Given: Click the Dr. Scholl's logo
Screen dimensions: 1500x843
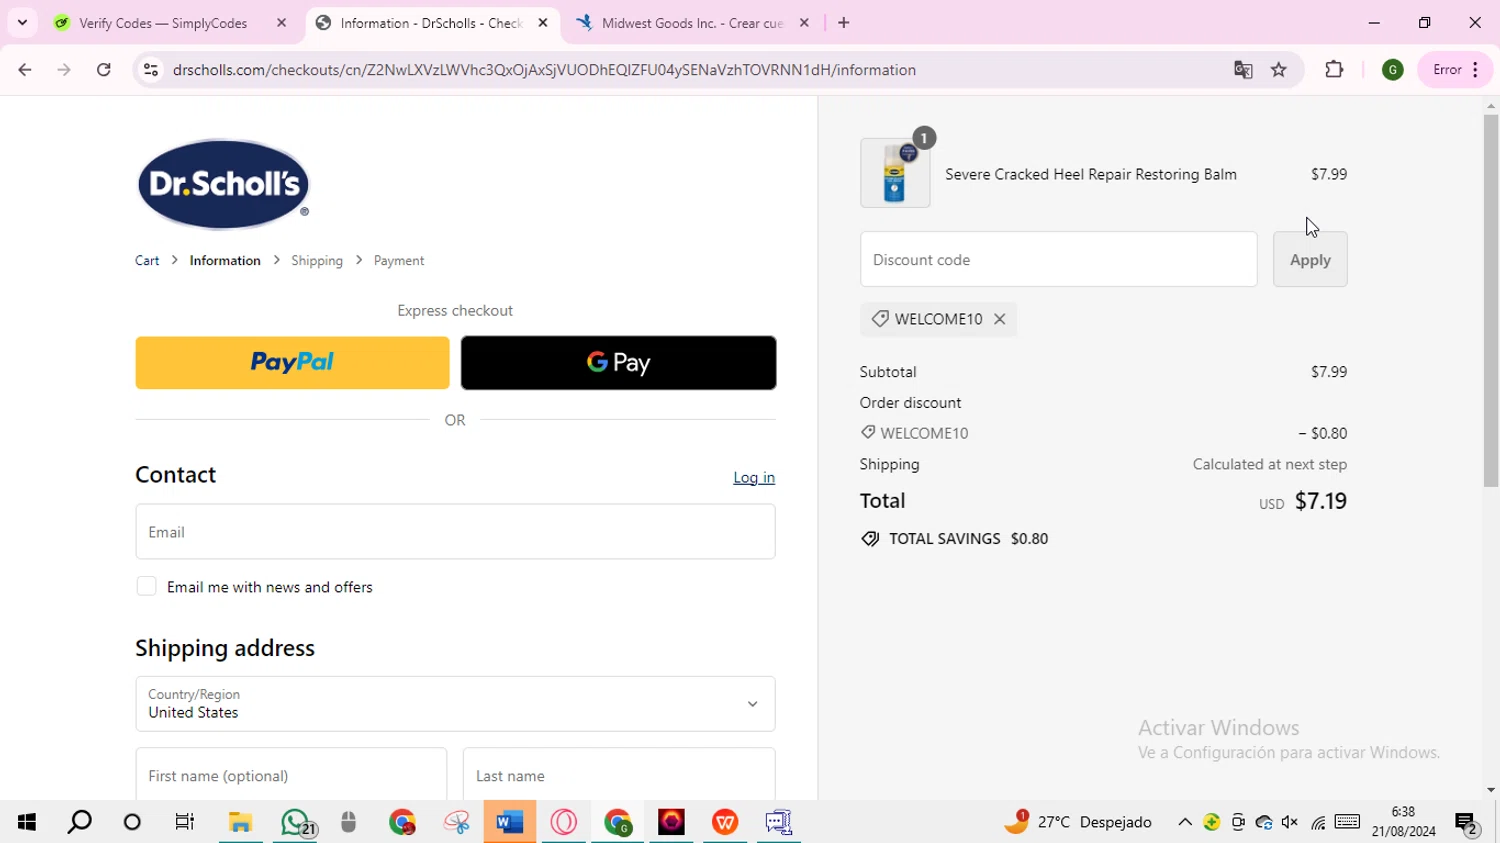Looking at the screenshot, I should 223,184.
